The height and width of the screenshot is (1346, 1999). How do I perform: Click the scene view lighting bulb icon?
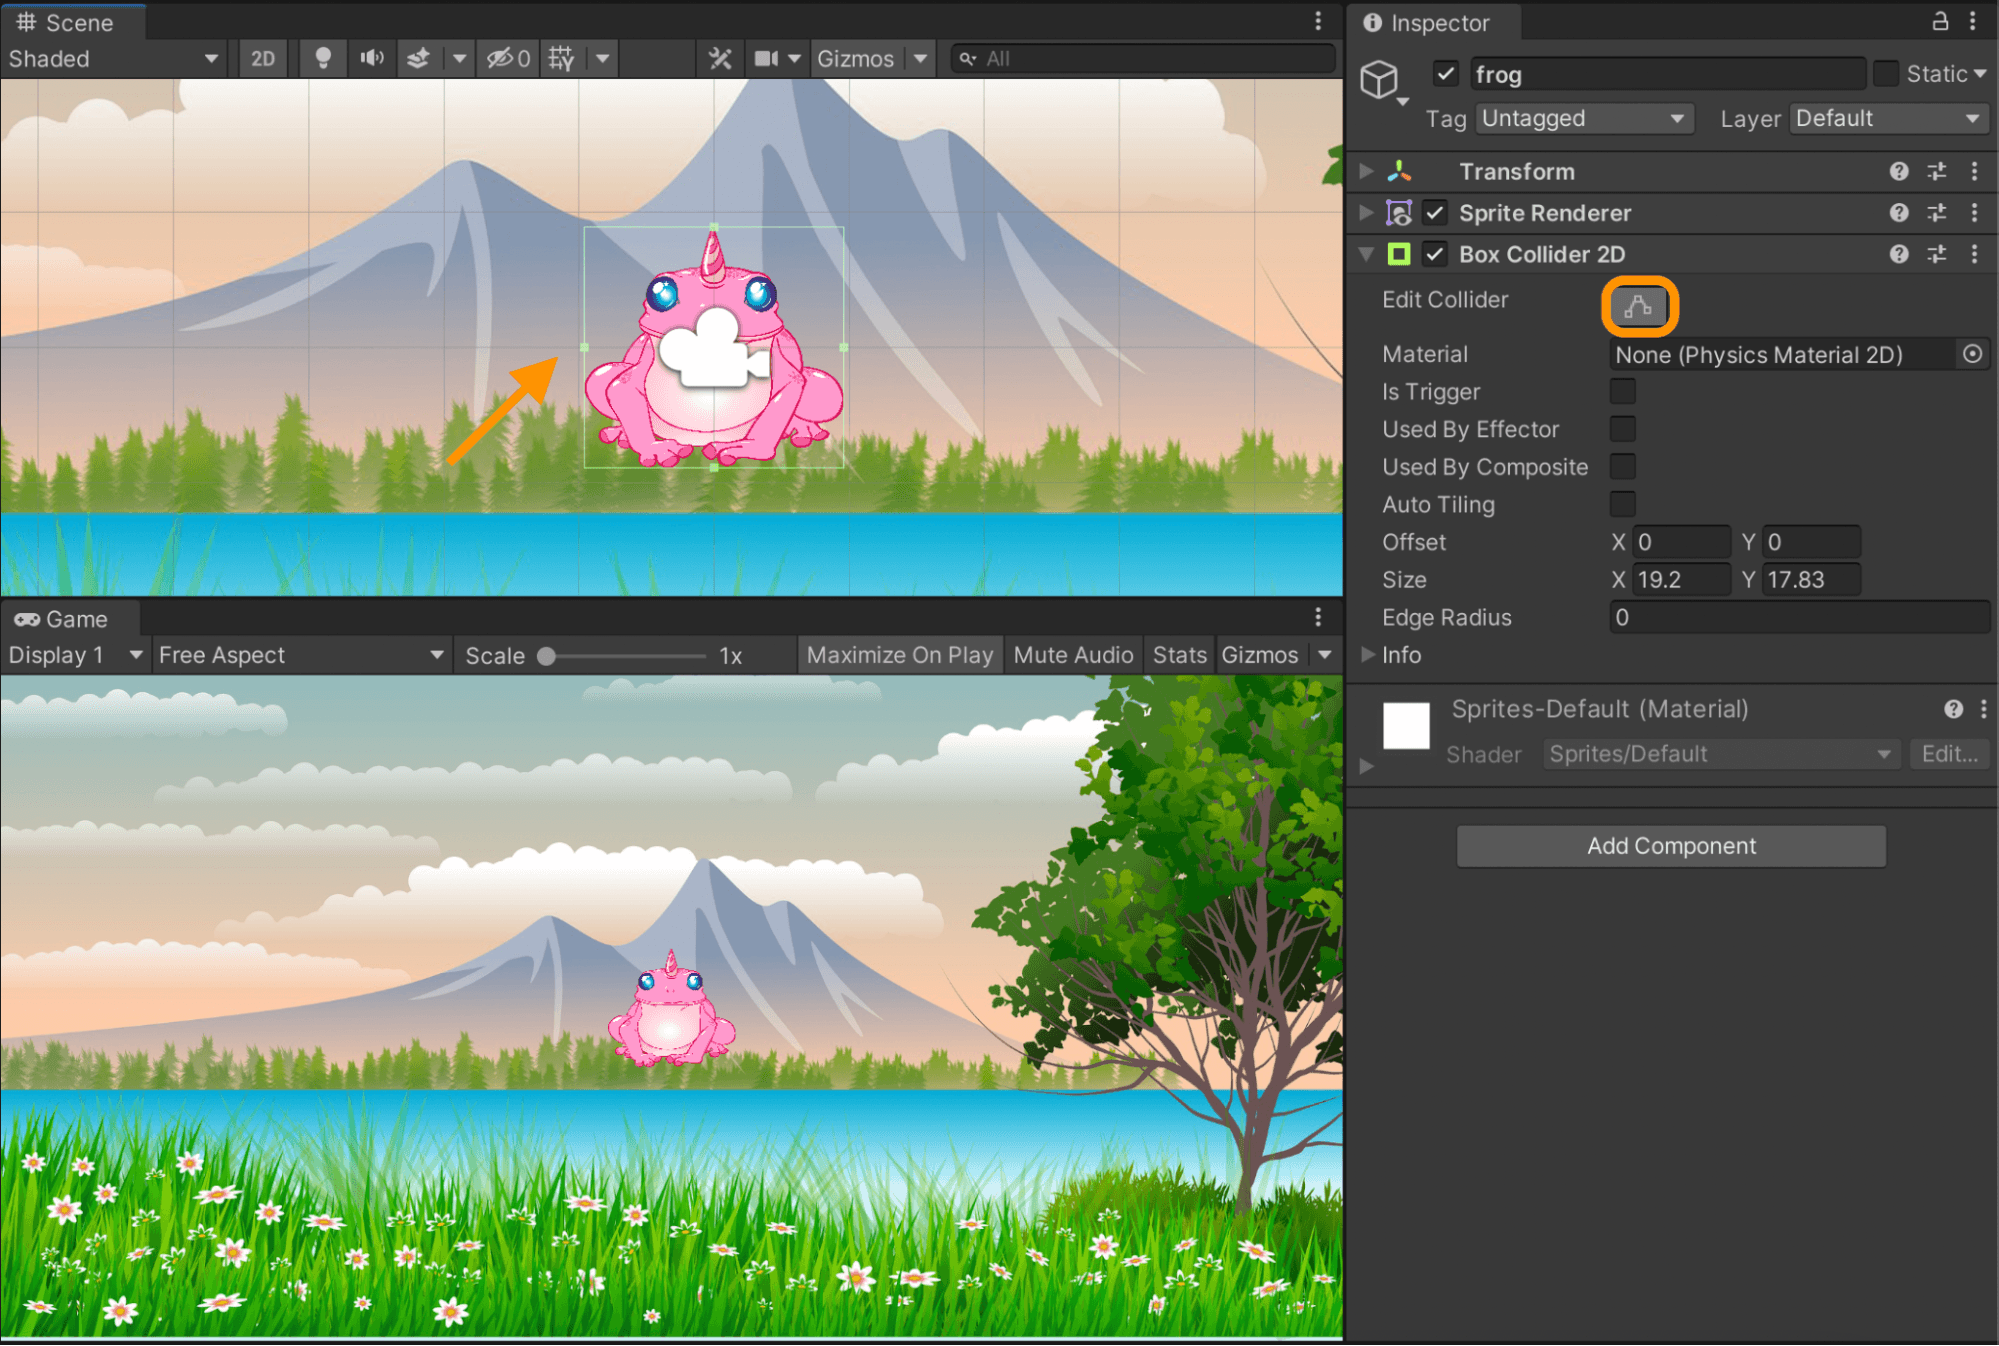click(322, 58)
